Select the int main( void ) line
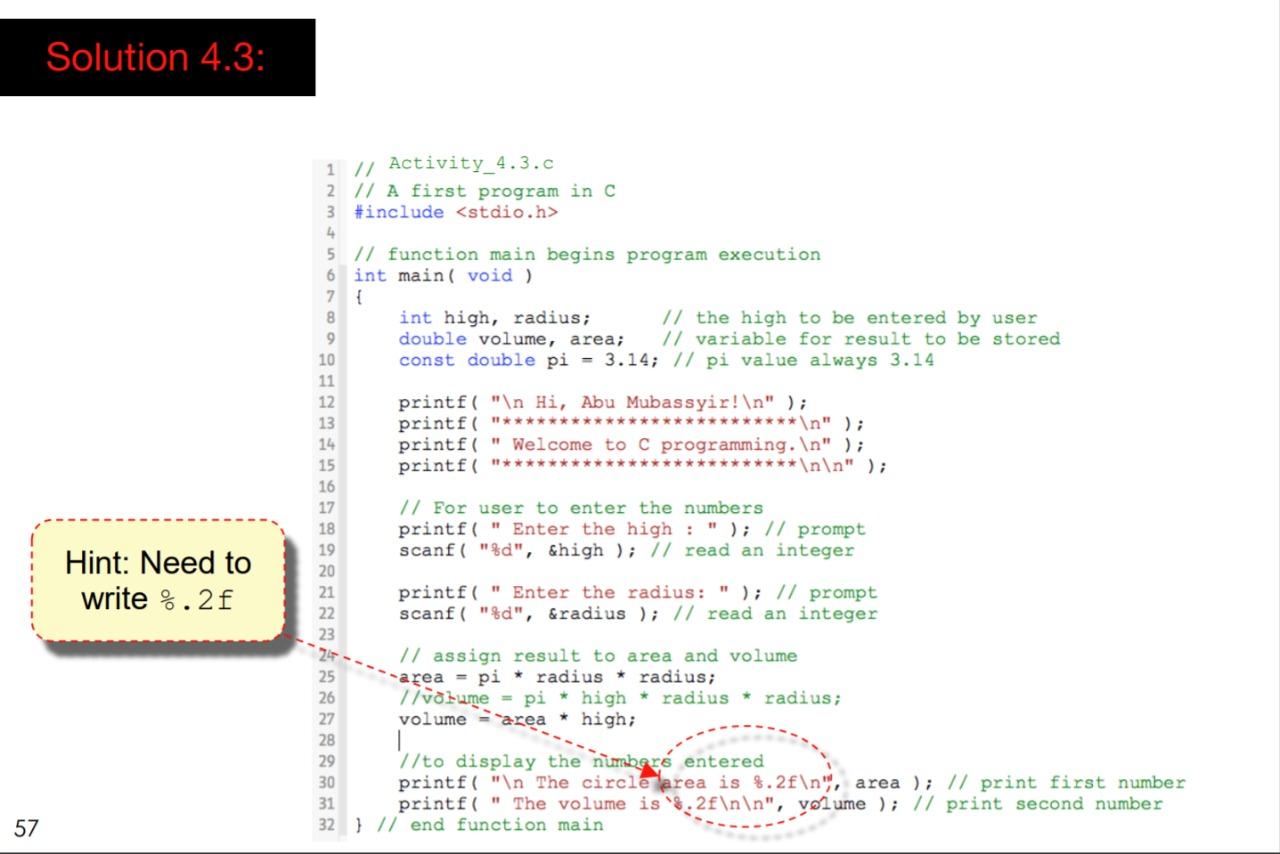The width and height of the screenshot is (1280, 854). 443,275
